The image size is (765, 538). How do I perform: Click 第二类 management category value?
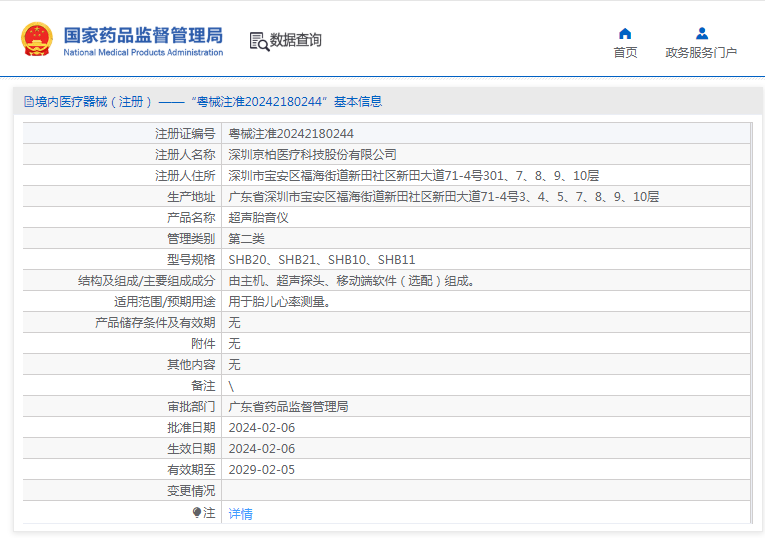[246, 239]
